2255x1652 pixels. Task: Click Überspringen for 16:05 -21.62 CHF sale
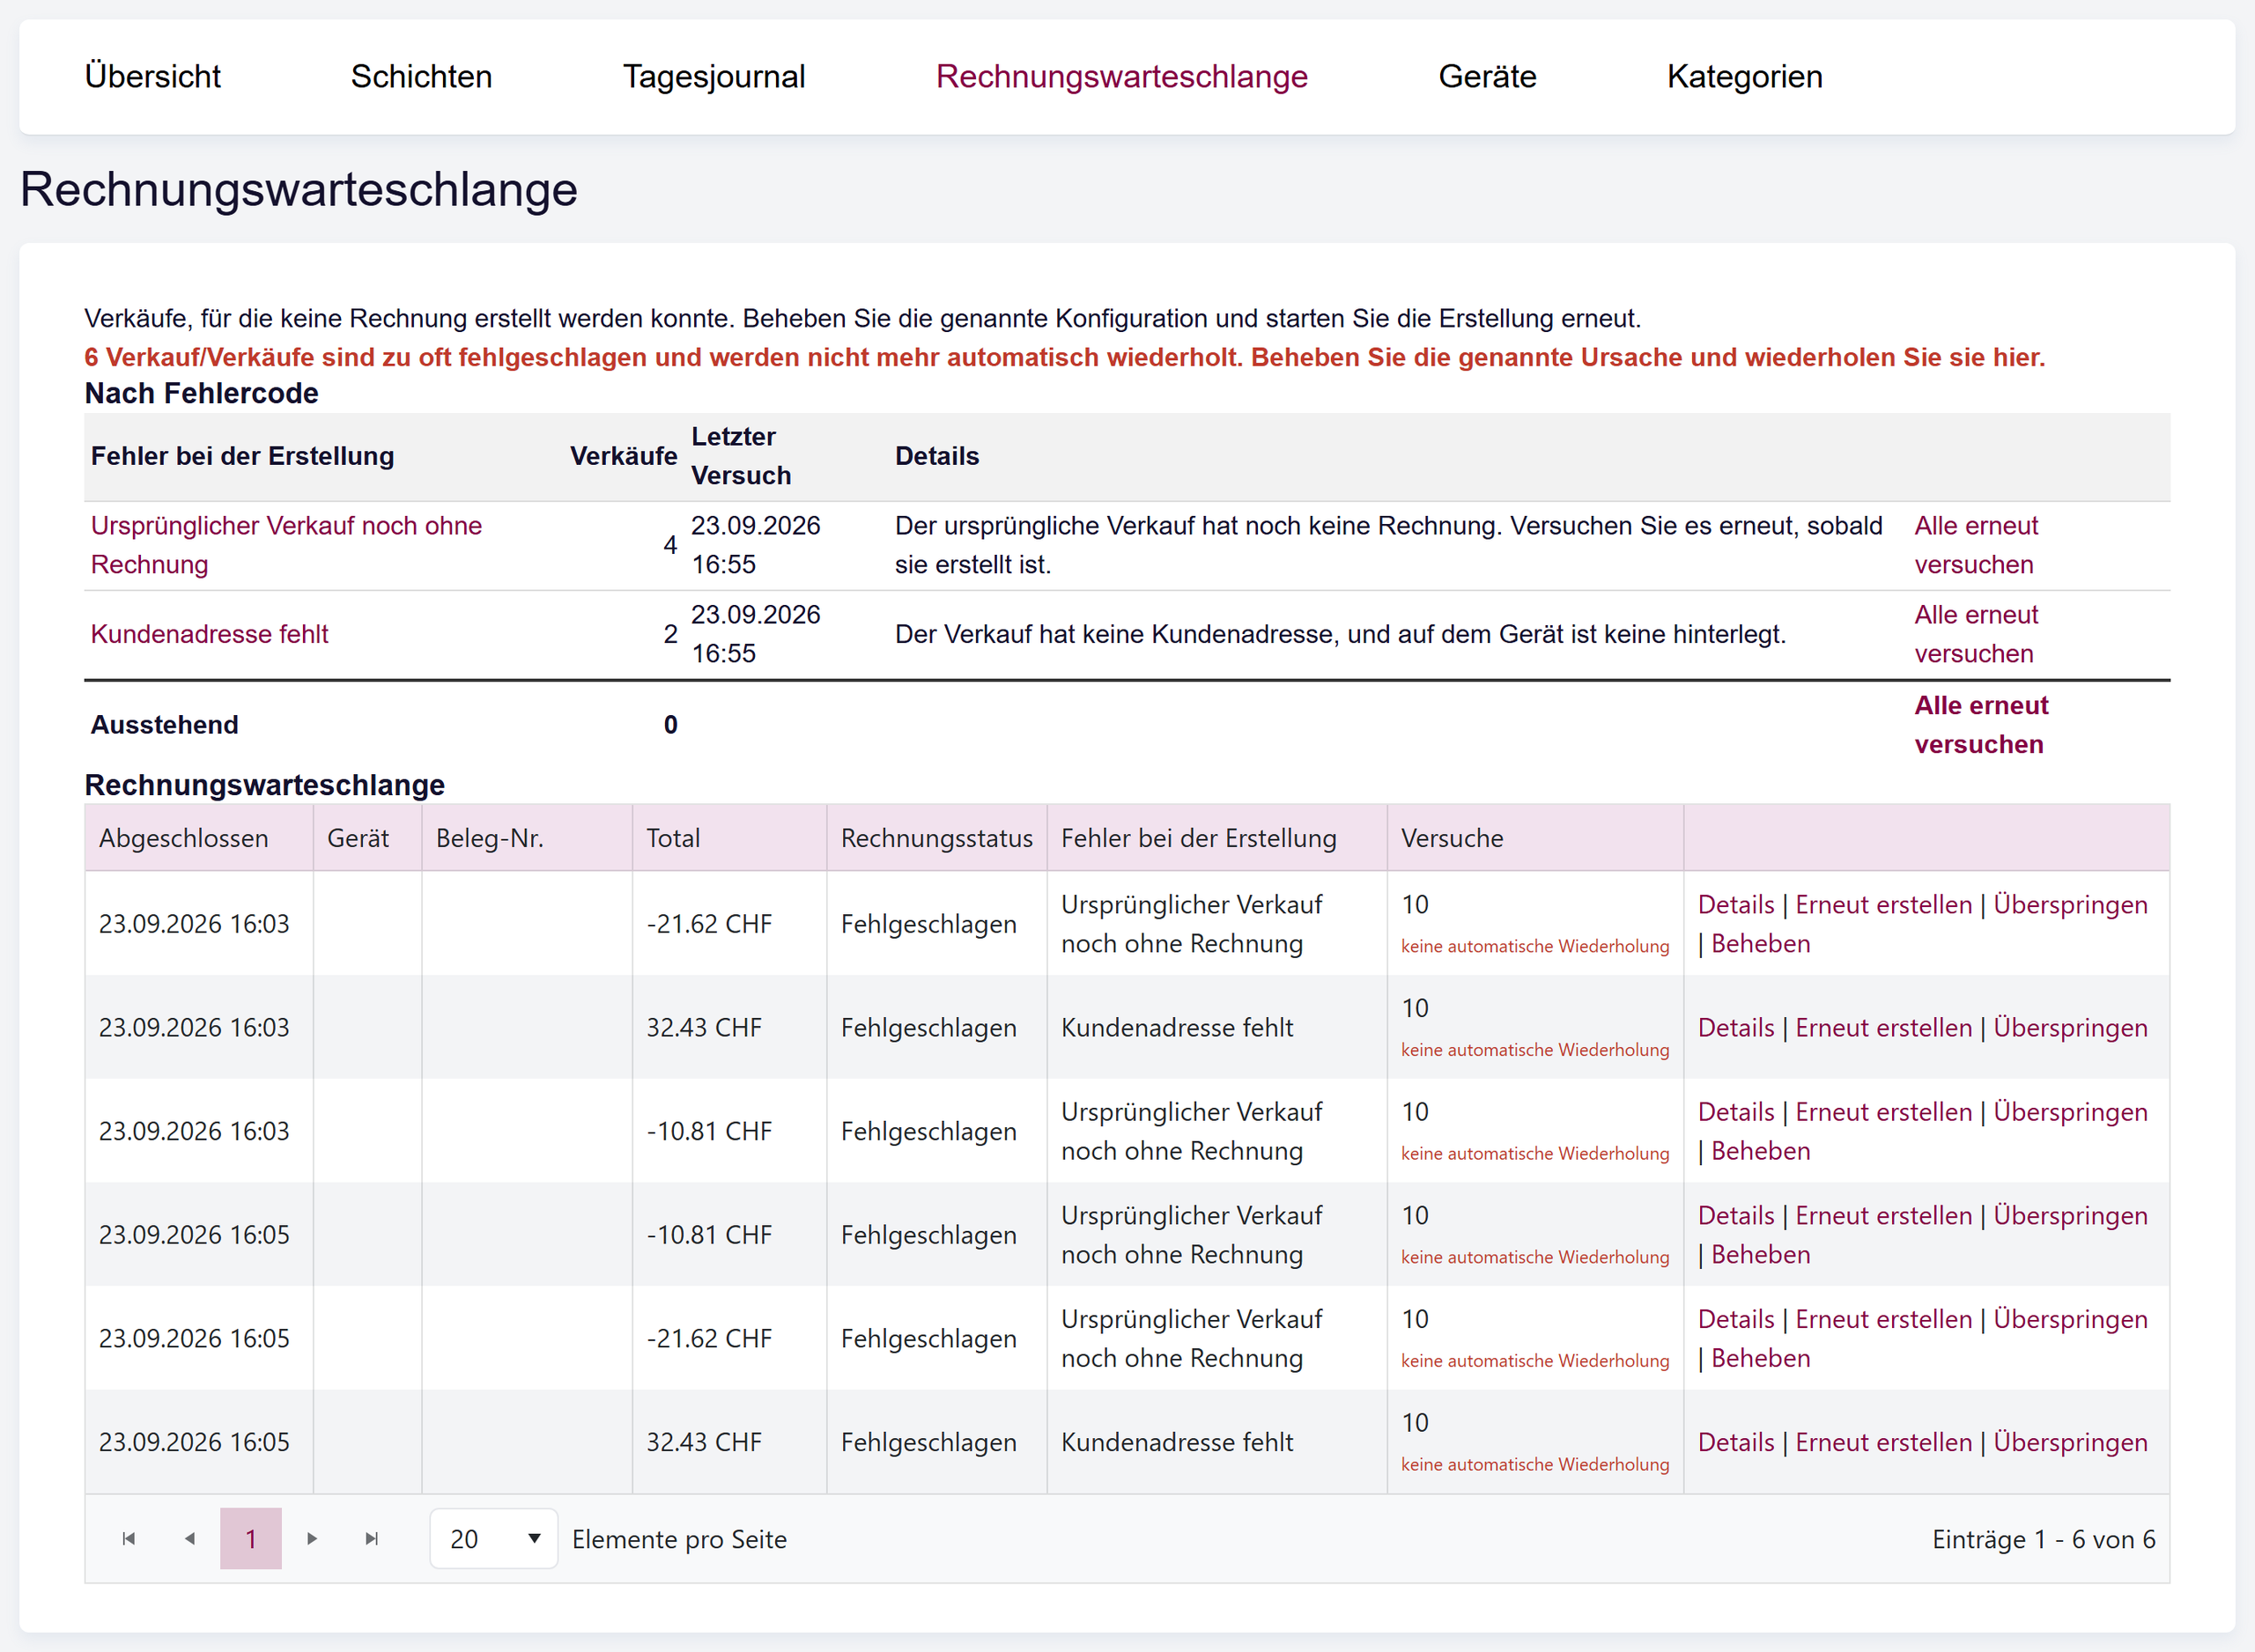[2071, 1319]
